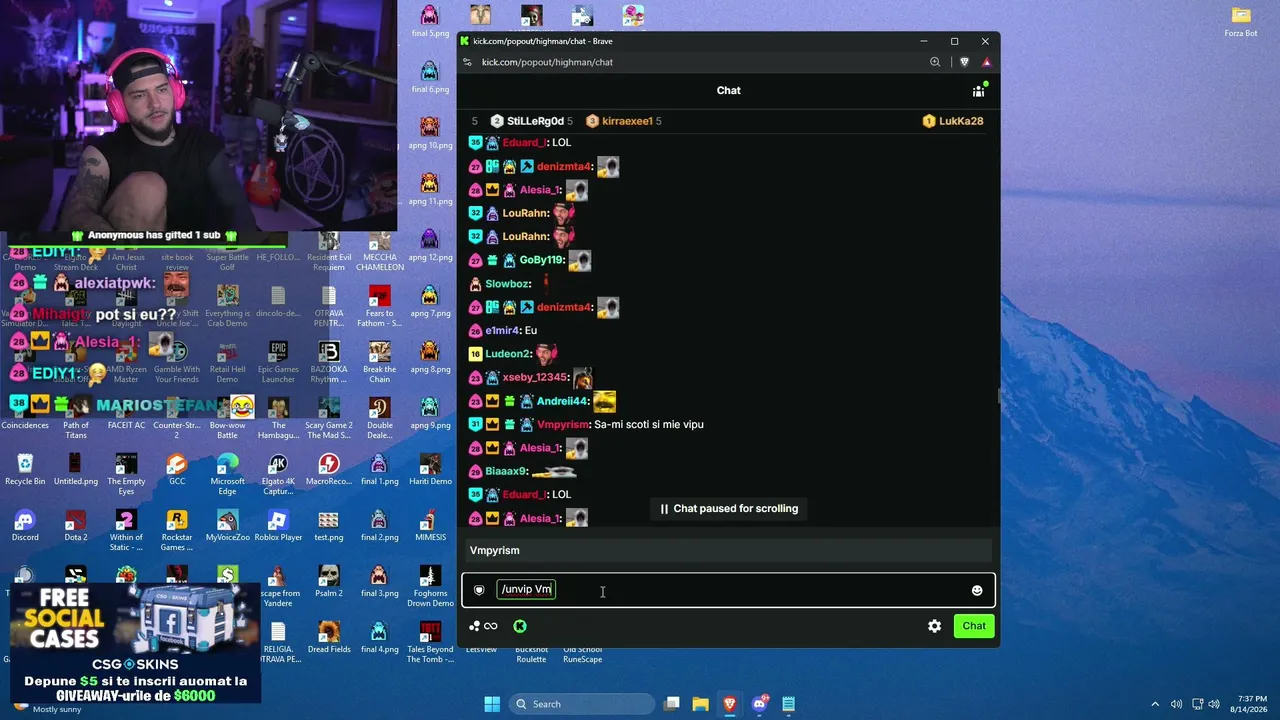Select test.png desktop file
Screen dimensions: 1280x720
pos(328,525)
